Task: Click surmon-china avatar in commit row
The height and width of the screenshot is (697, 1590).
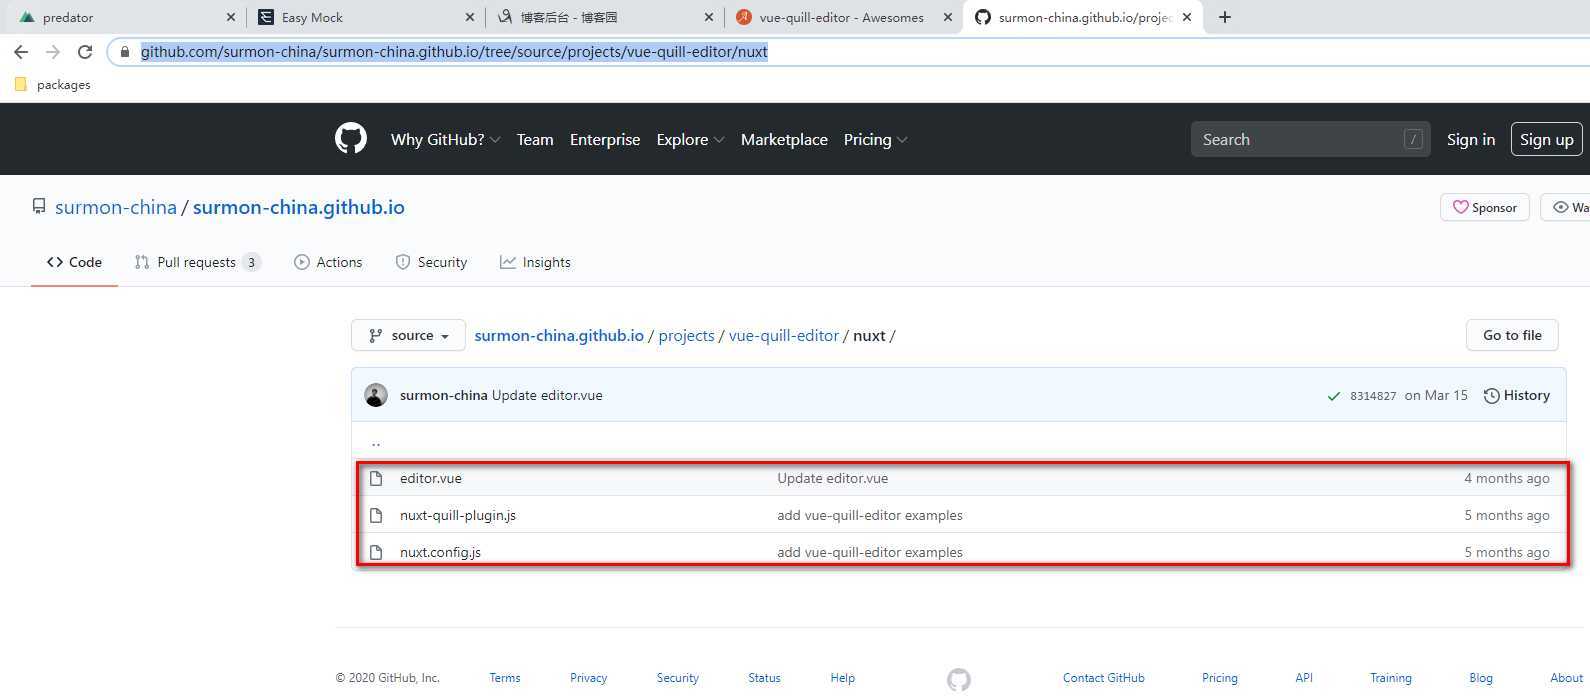Action: [x=376, y=395]
